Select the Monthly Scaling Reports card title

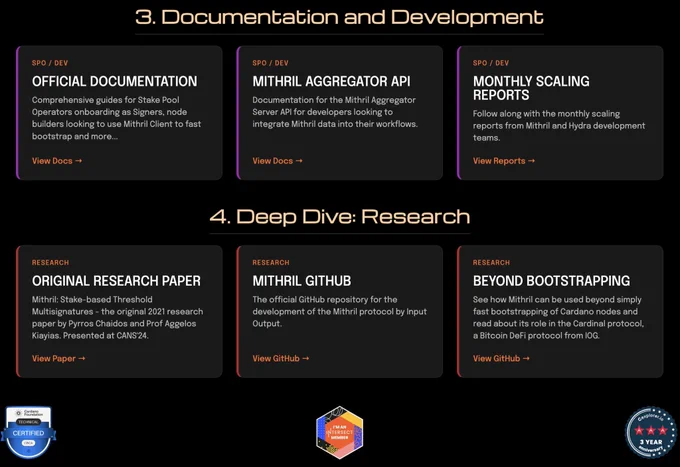pyautogui.click(x=531, y=88)
